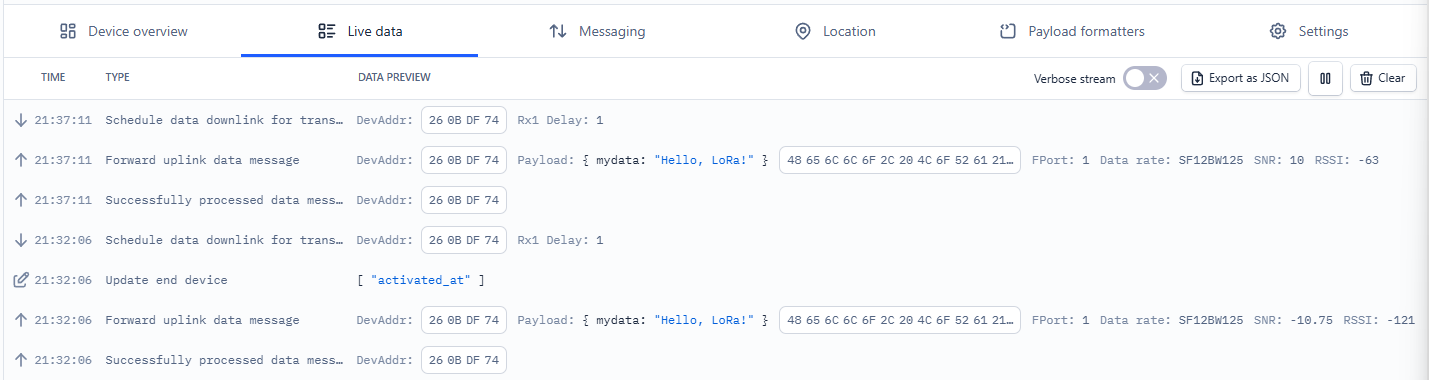Switch to the Messaging tab
The height and width of the screenshot is (380, 1429).
pos(597,31)
